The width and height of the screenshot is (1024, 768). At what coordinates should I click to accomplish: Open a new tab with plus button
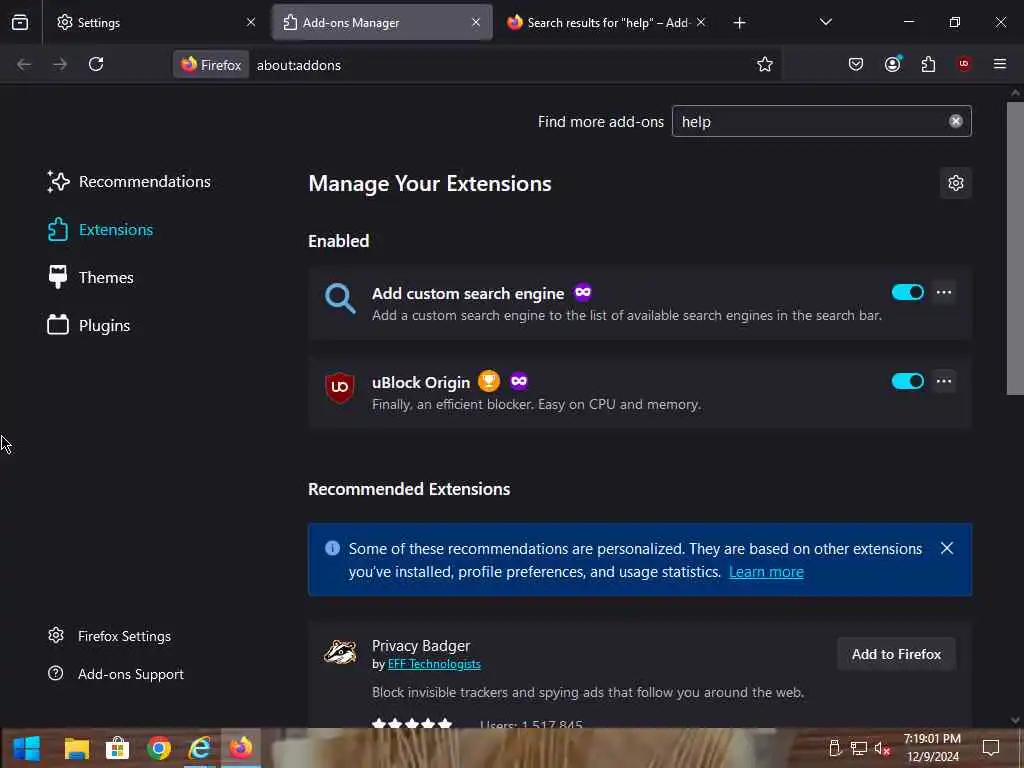point(739,23)
